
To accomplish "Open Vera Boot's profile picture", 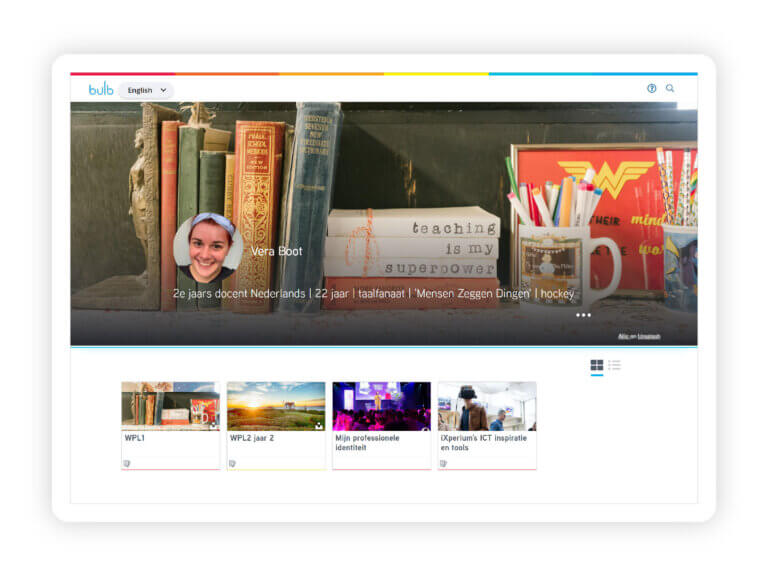I will click(208, 248).
